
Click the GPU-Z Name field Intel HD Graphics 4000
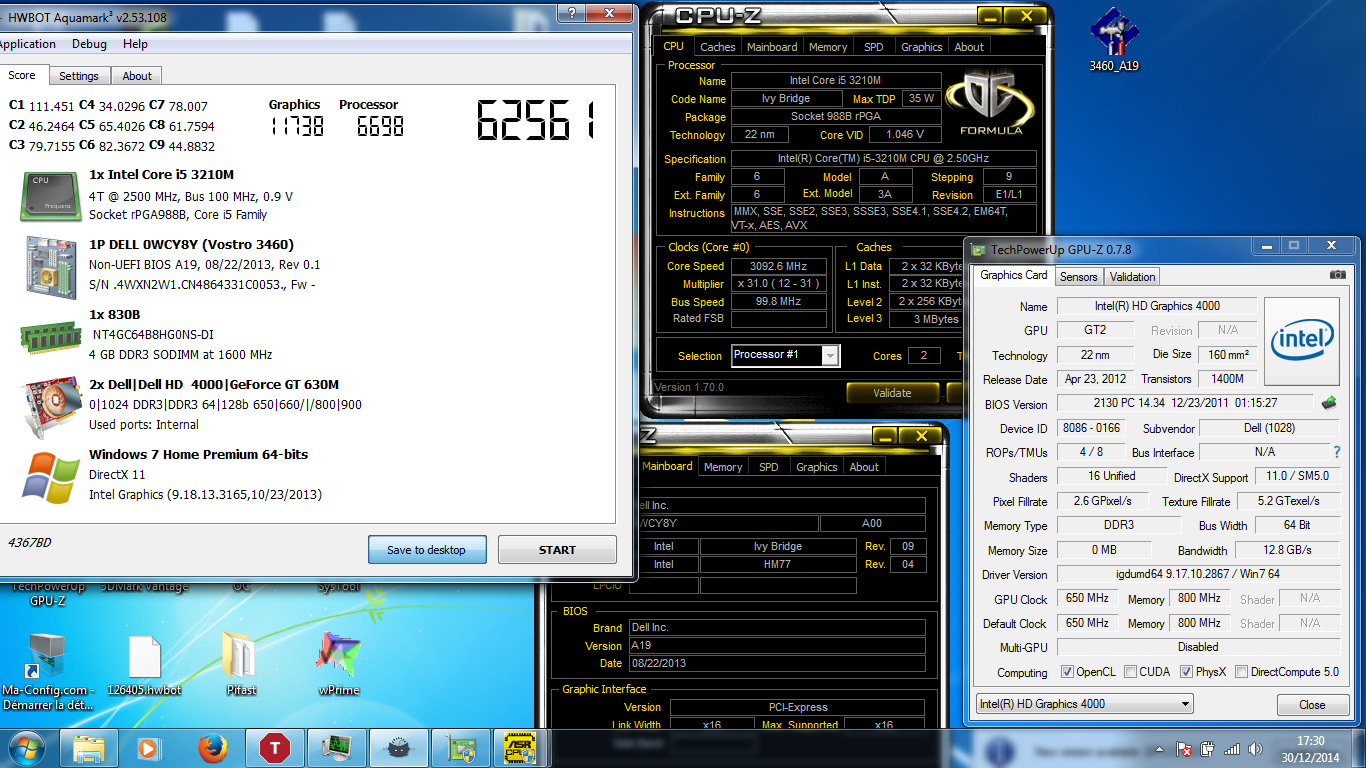pyautogui.click(x=1155, y=306)
